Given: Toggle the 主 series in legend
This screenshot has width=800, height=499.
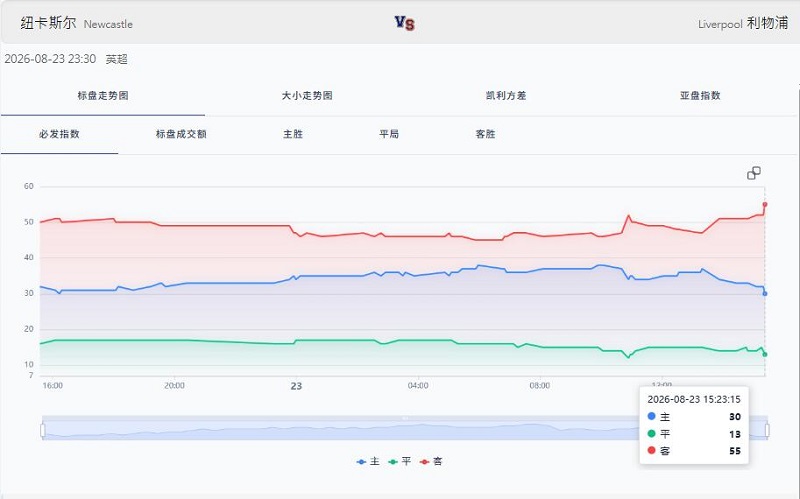Looking at the screenshot, I should [368, 461].
